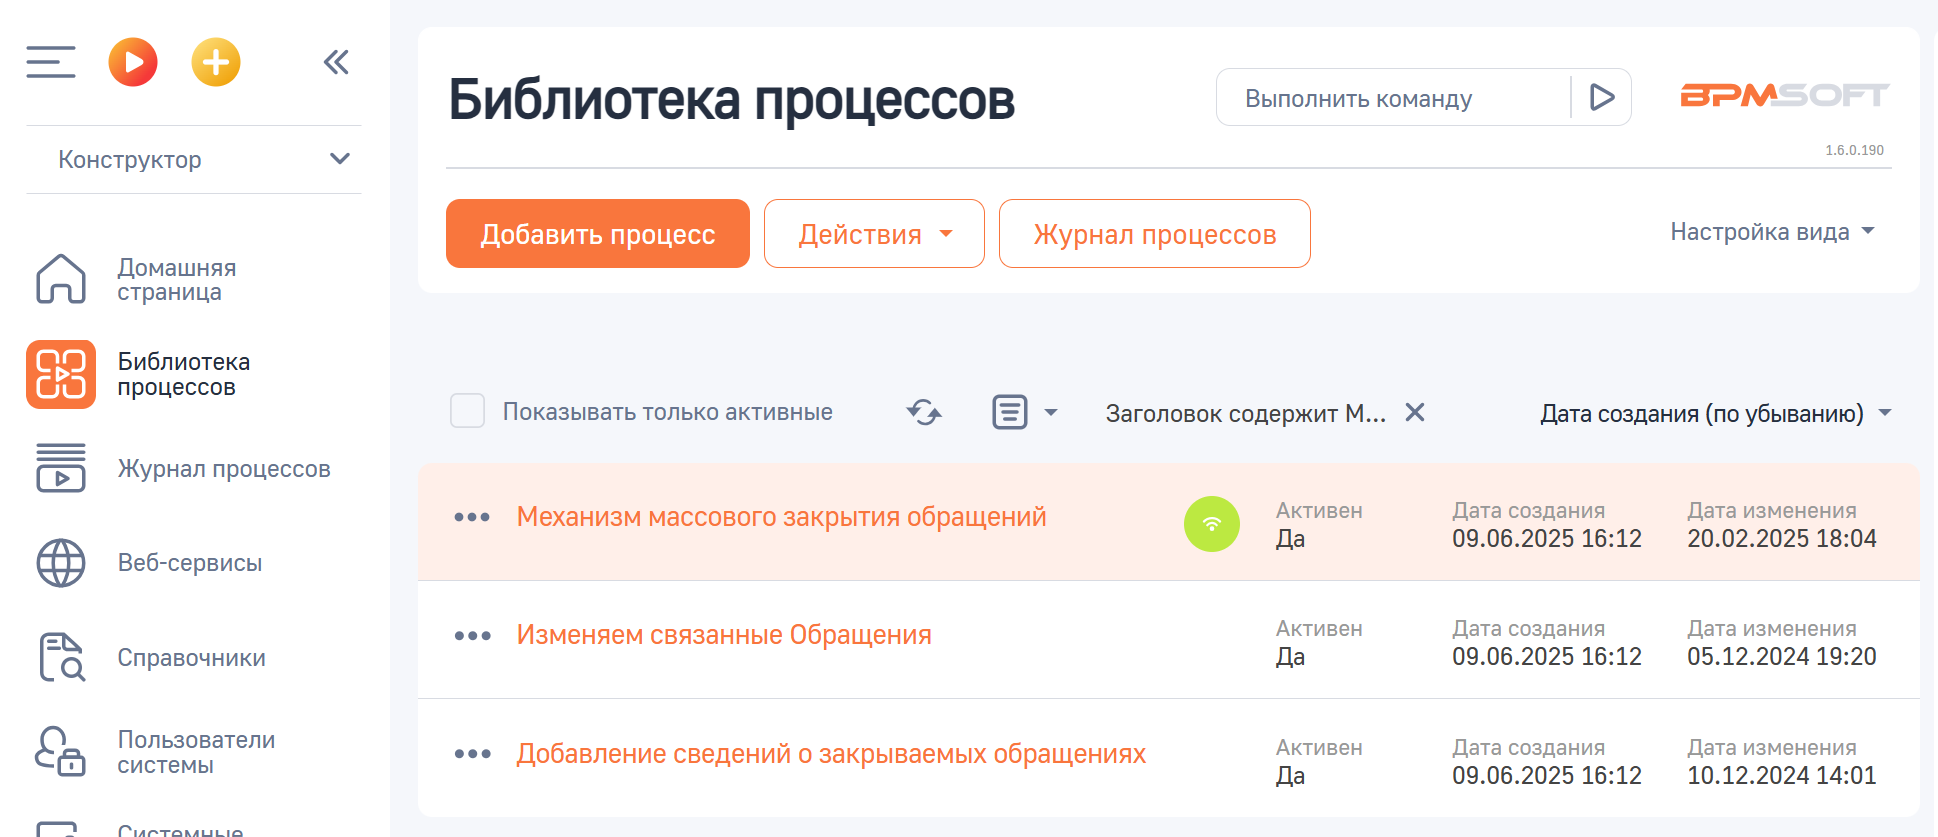
Task: Open the Действия dropdown button
Action: [874, 234]
